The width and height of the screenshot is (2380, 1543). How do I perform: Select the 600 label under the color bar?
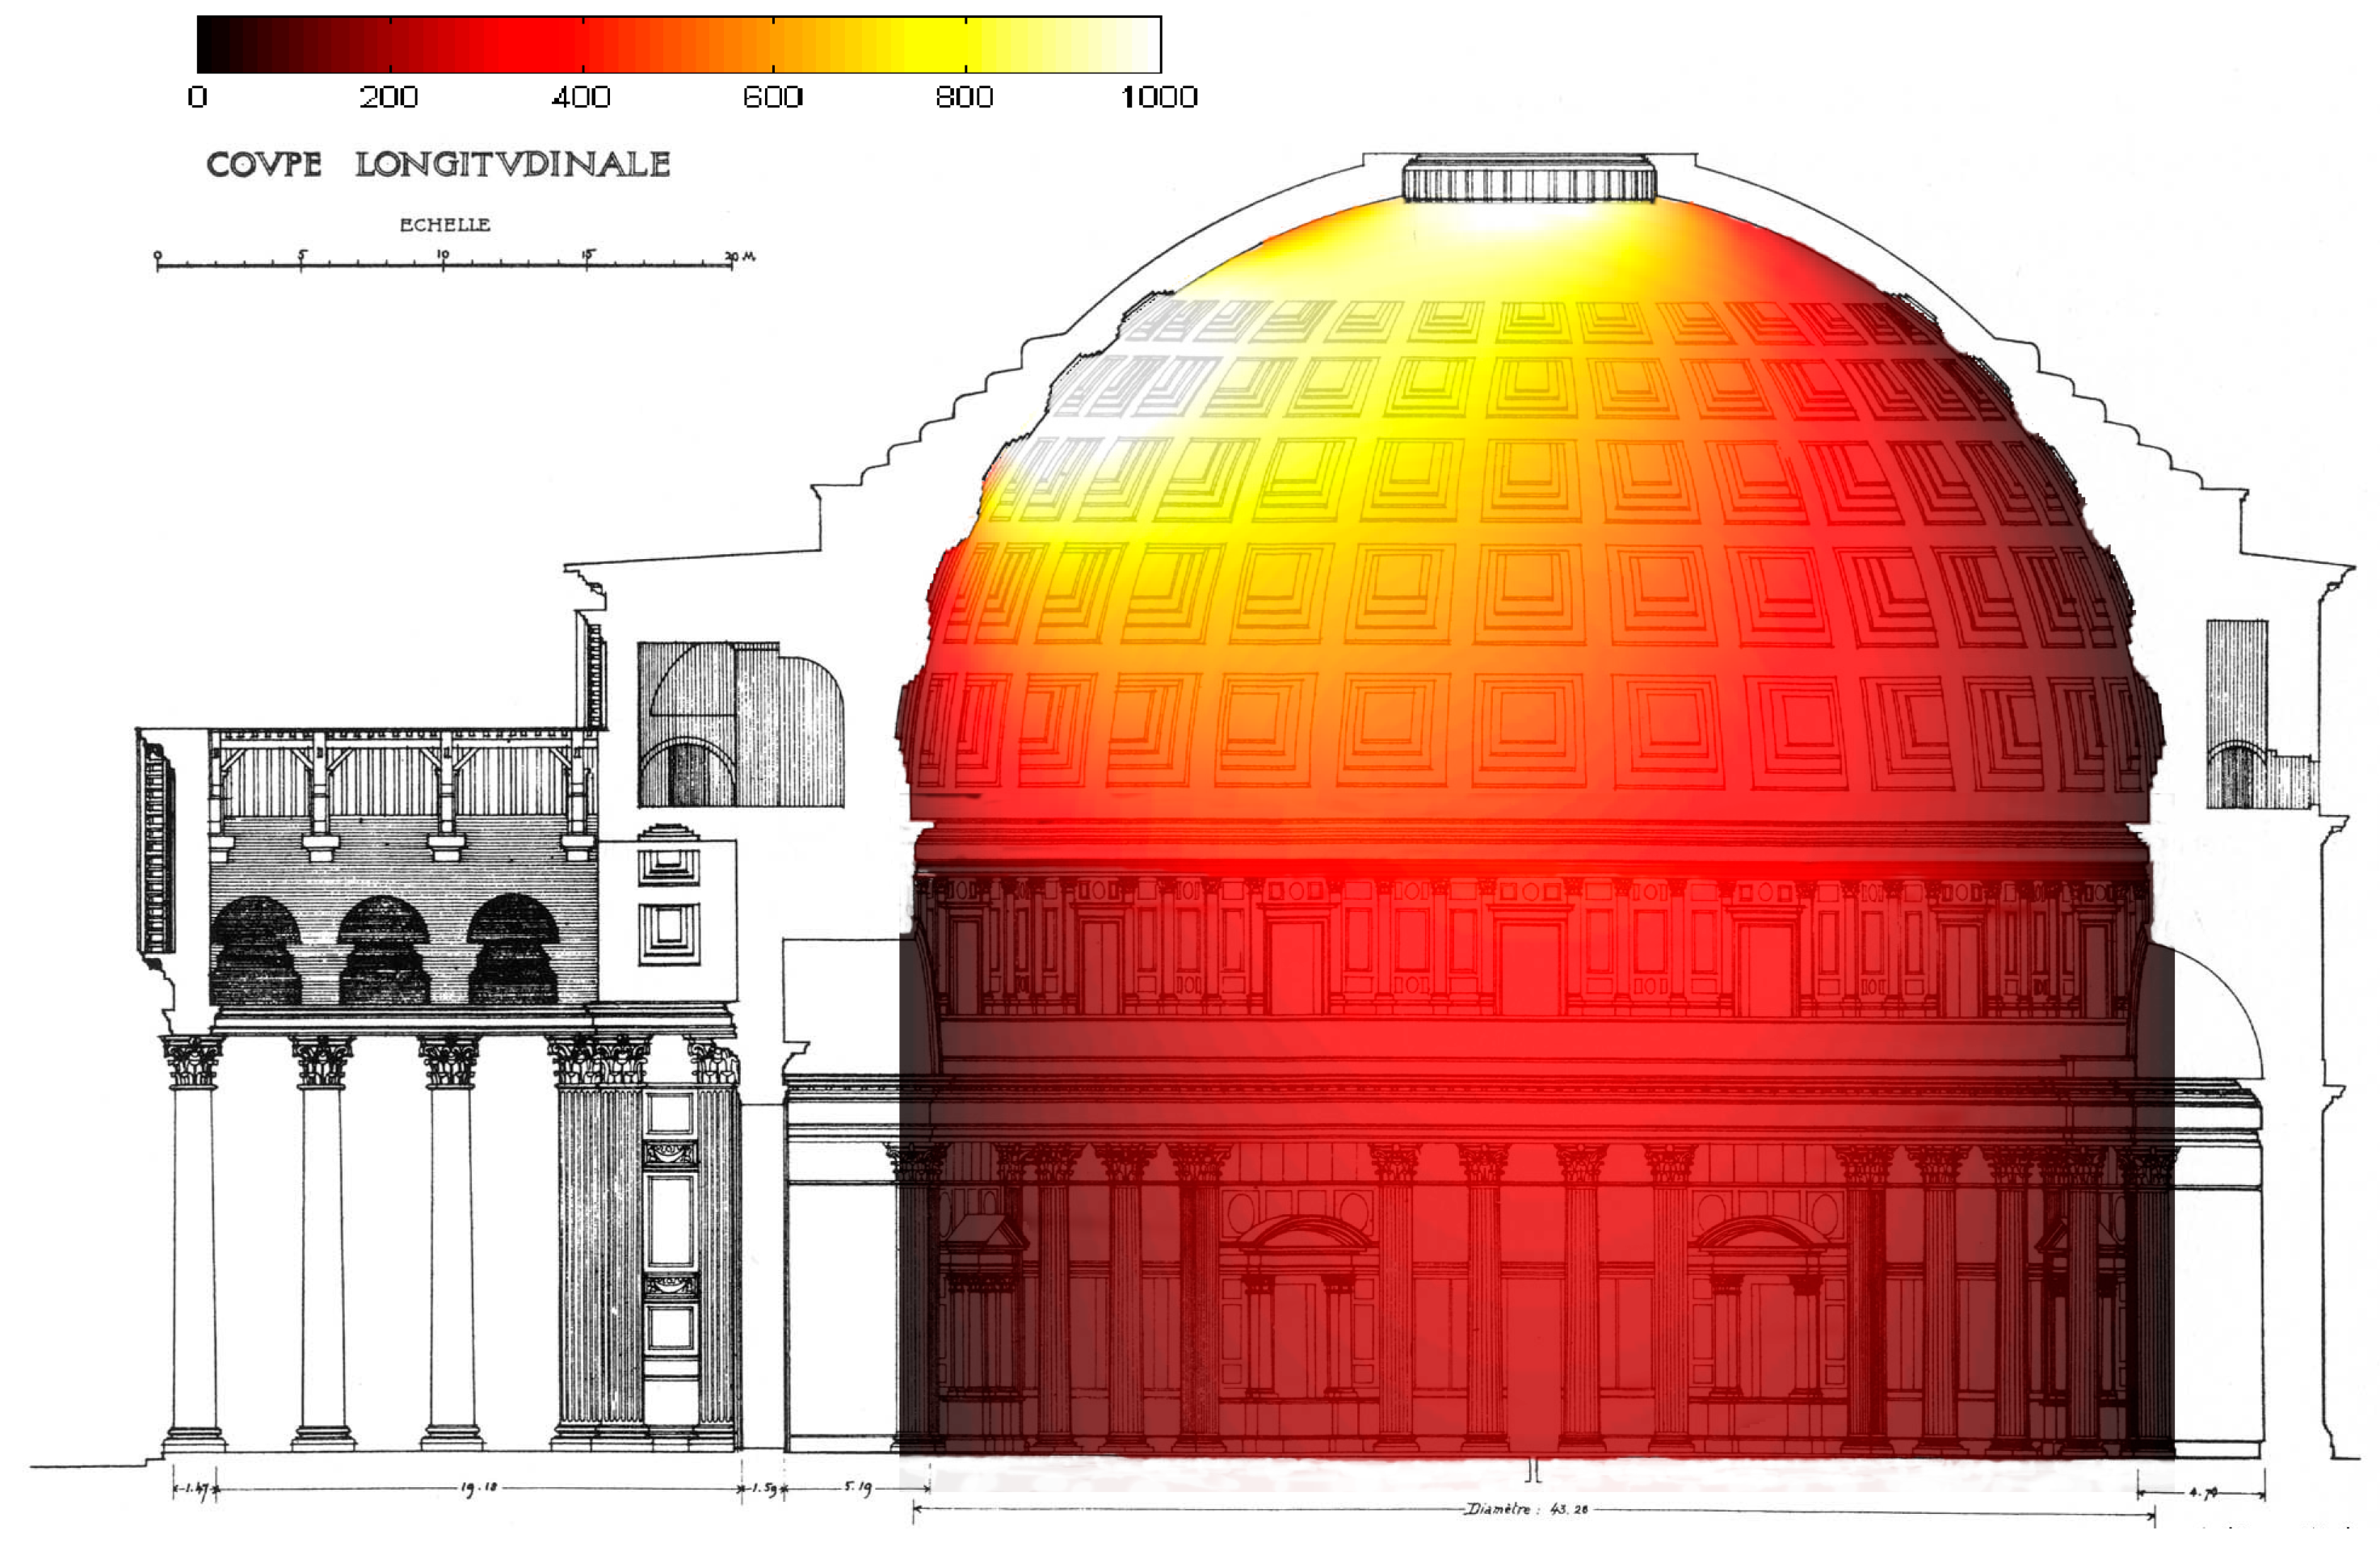tap(773, 97)
